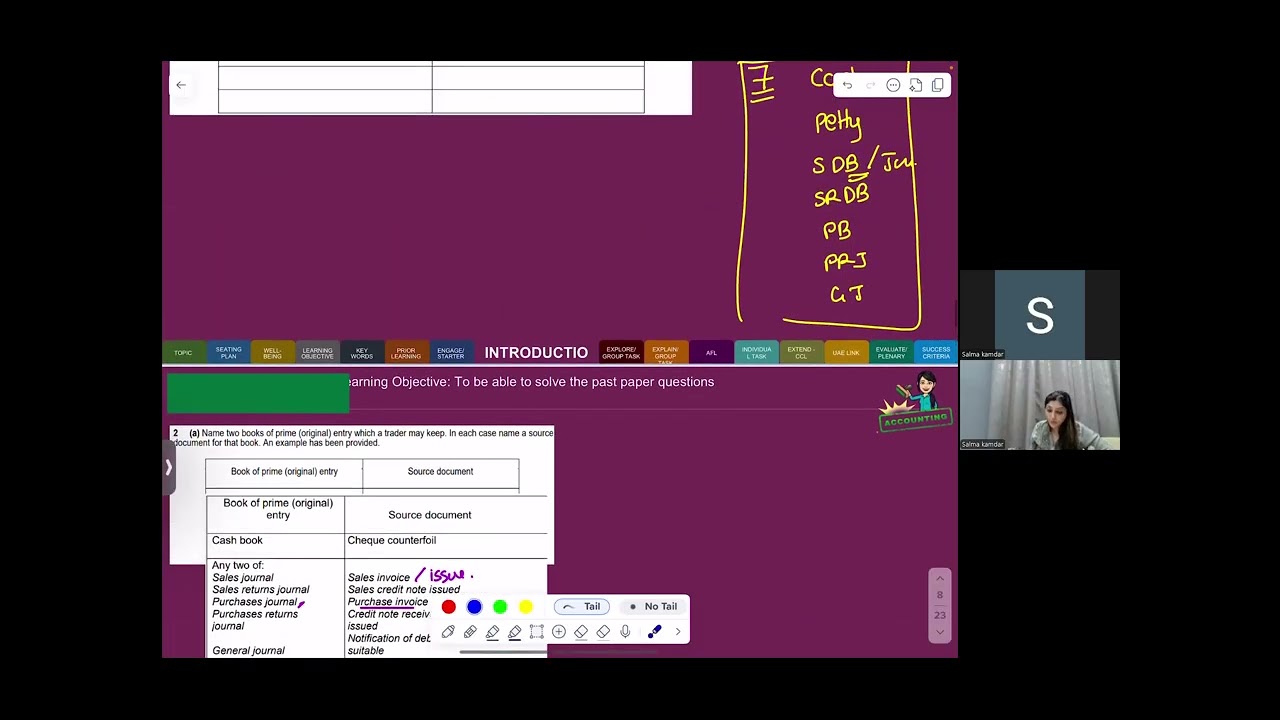Click the microphone recording icon
1280x720 pixels.
tap(625, 632)
